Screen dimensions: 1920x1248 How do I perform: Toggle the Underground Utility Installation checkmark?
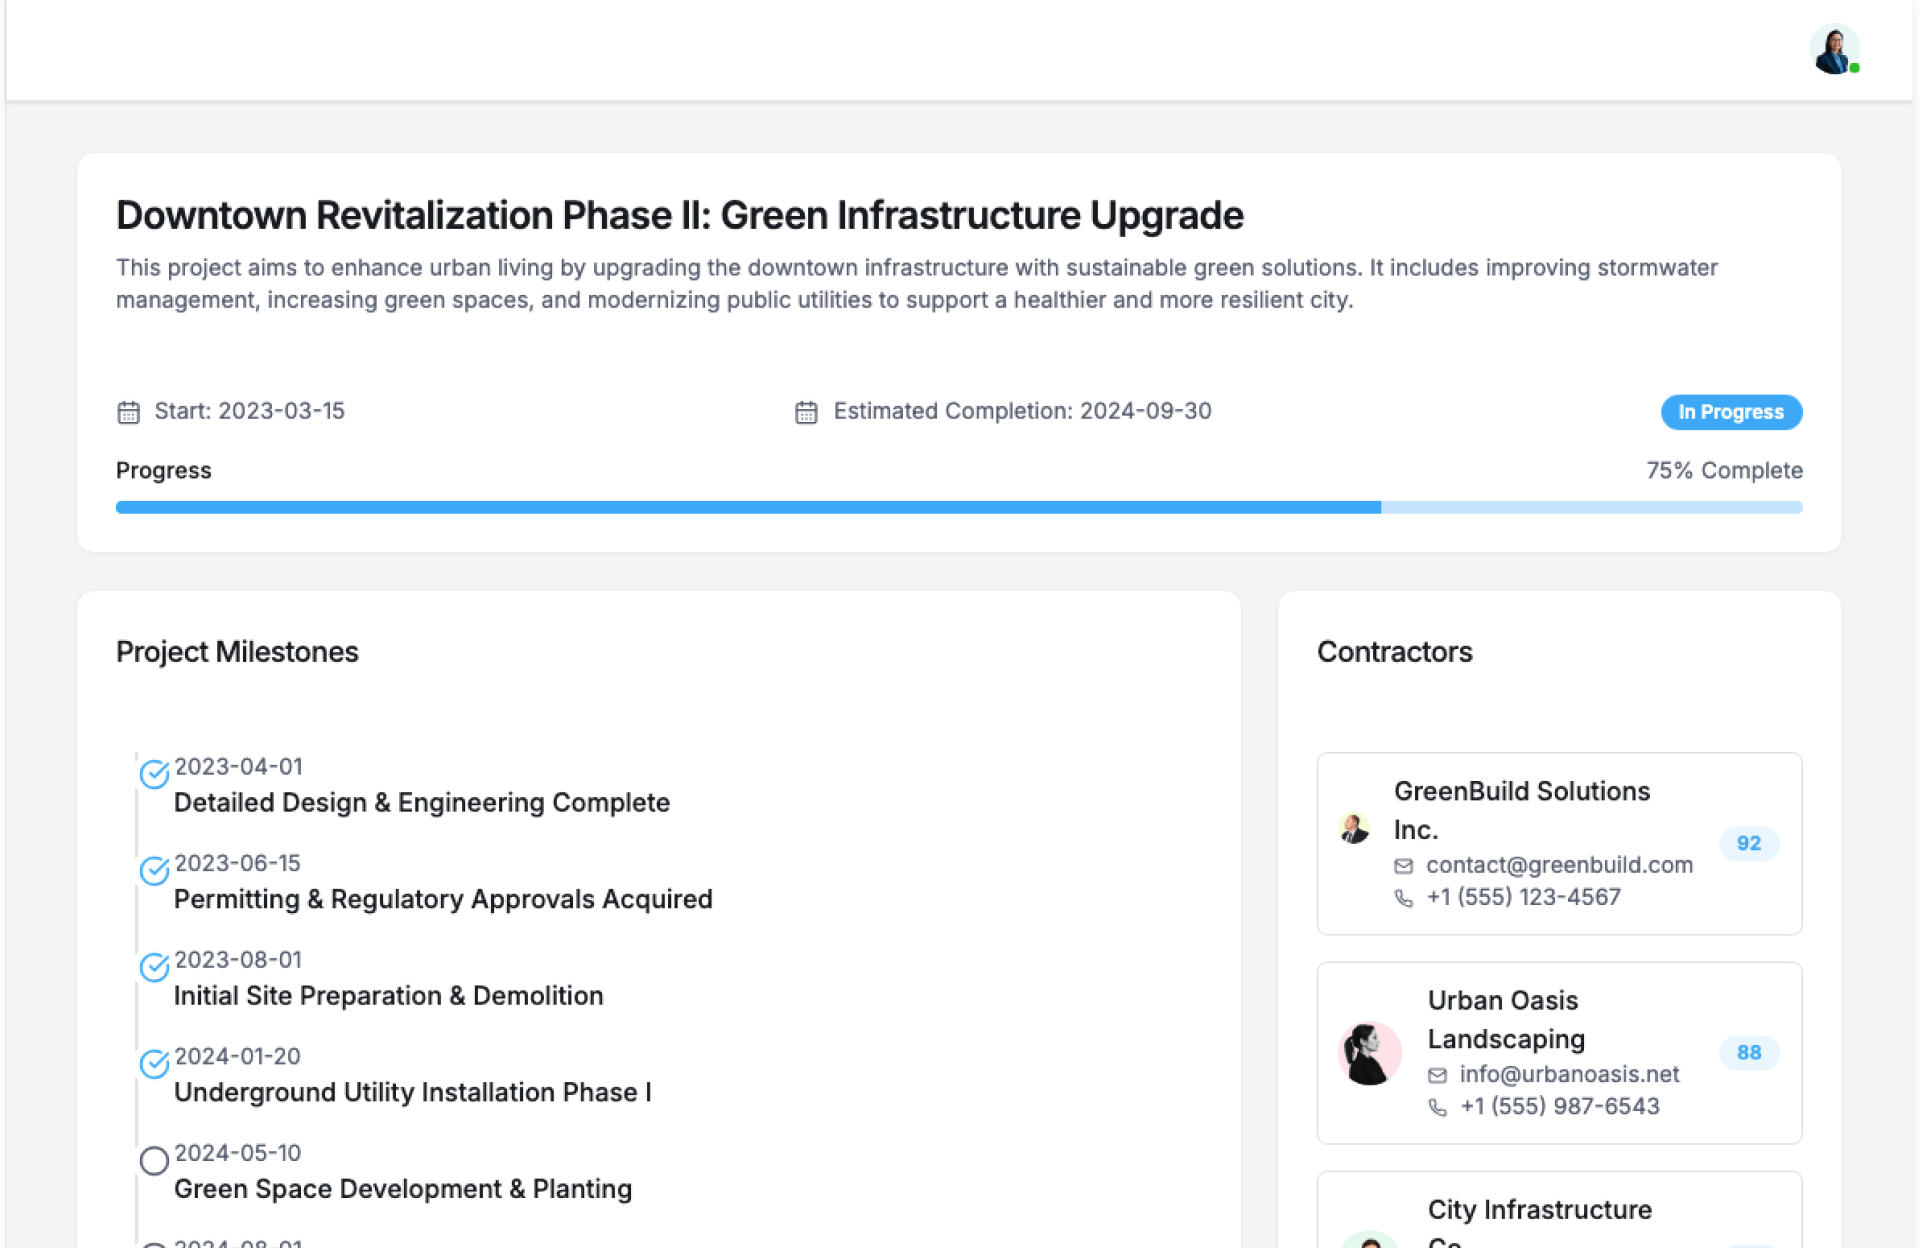(154, 1064)
